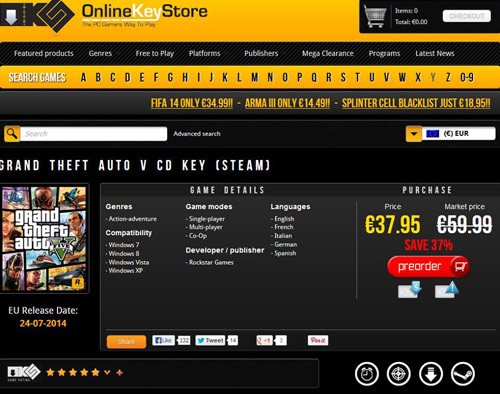The width and height of the screenshot is (500, 394).
Task: Open Free to Play section
Action: (x=155, y=53)
